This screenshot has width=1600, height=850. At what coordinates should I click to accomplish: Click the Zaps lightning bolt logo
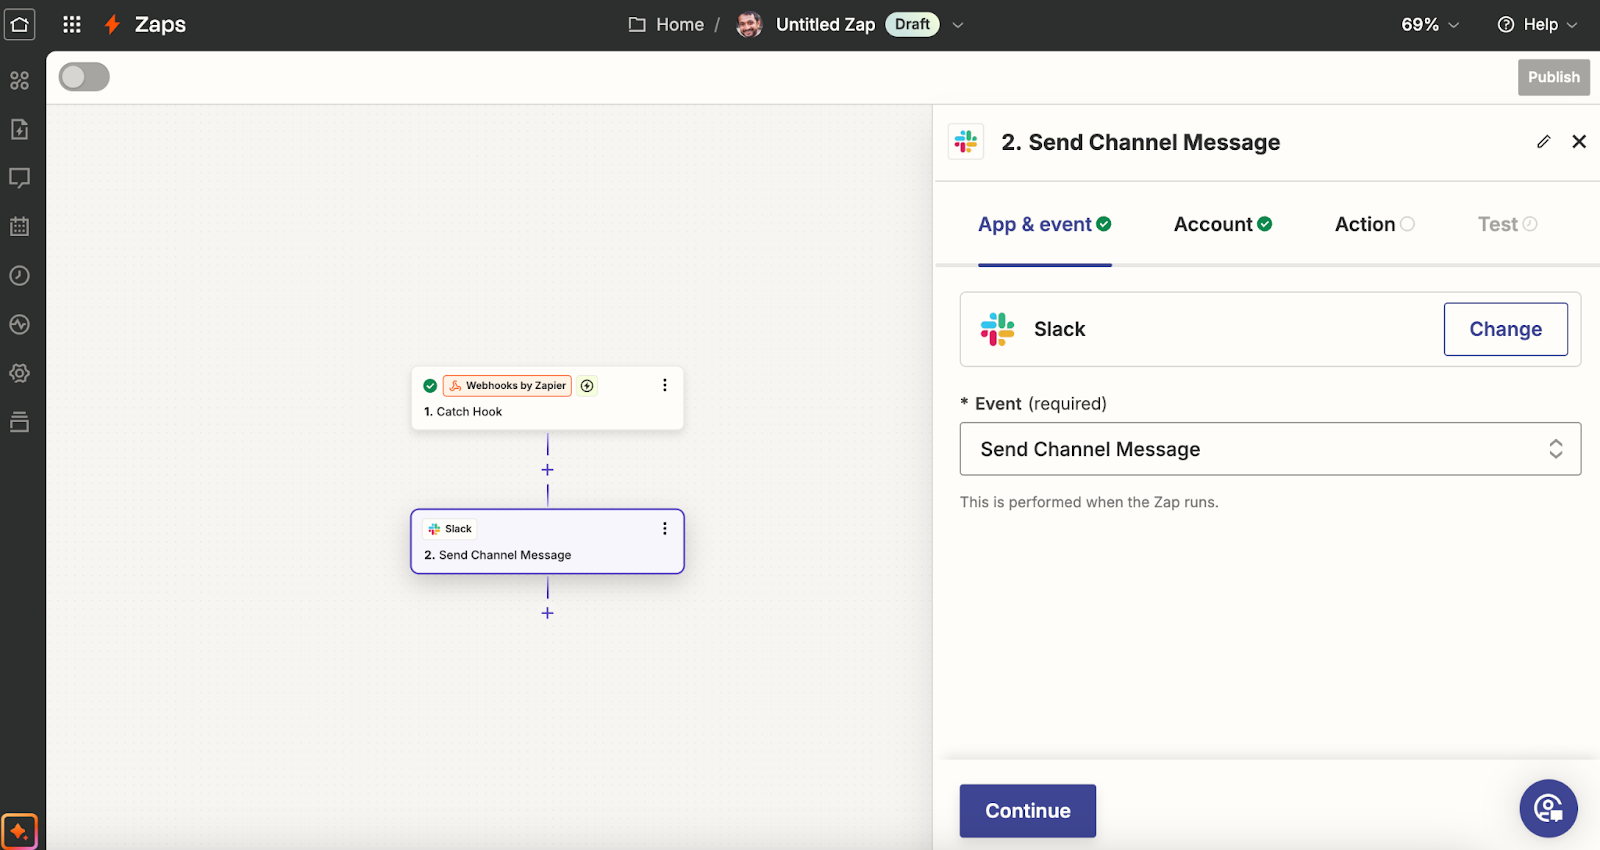(112, 24)
